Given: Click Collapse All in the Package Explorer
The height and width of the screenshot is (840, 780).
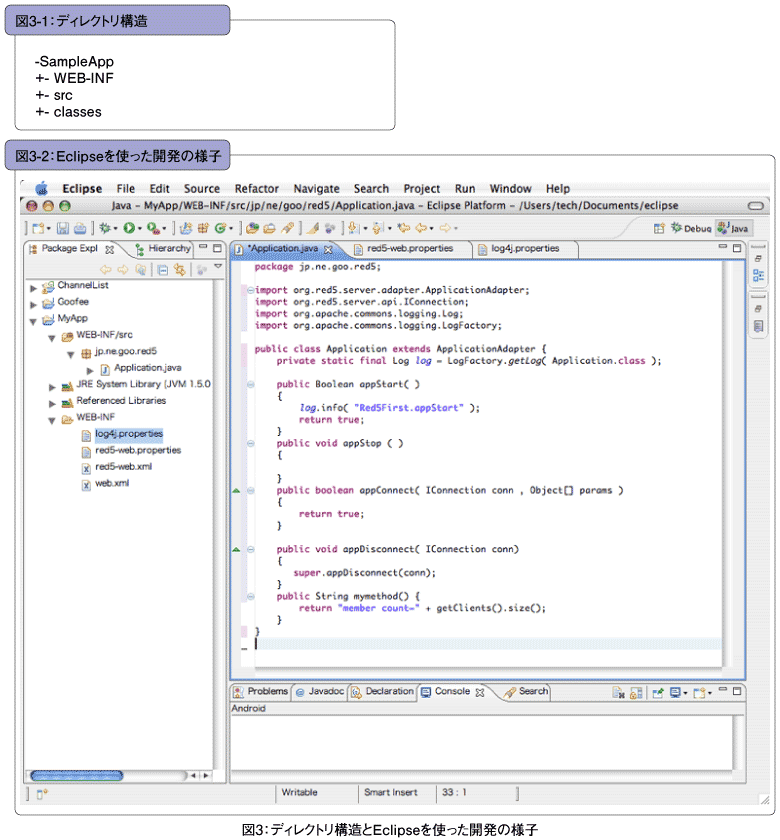Looking at the screenshot, I should 163,270.
